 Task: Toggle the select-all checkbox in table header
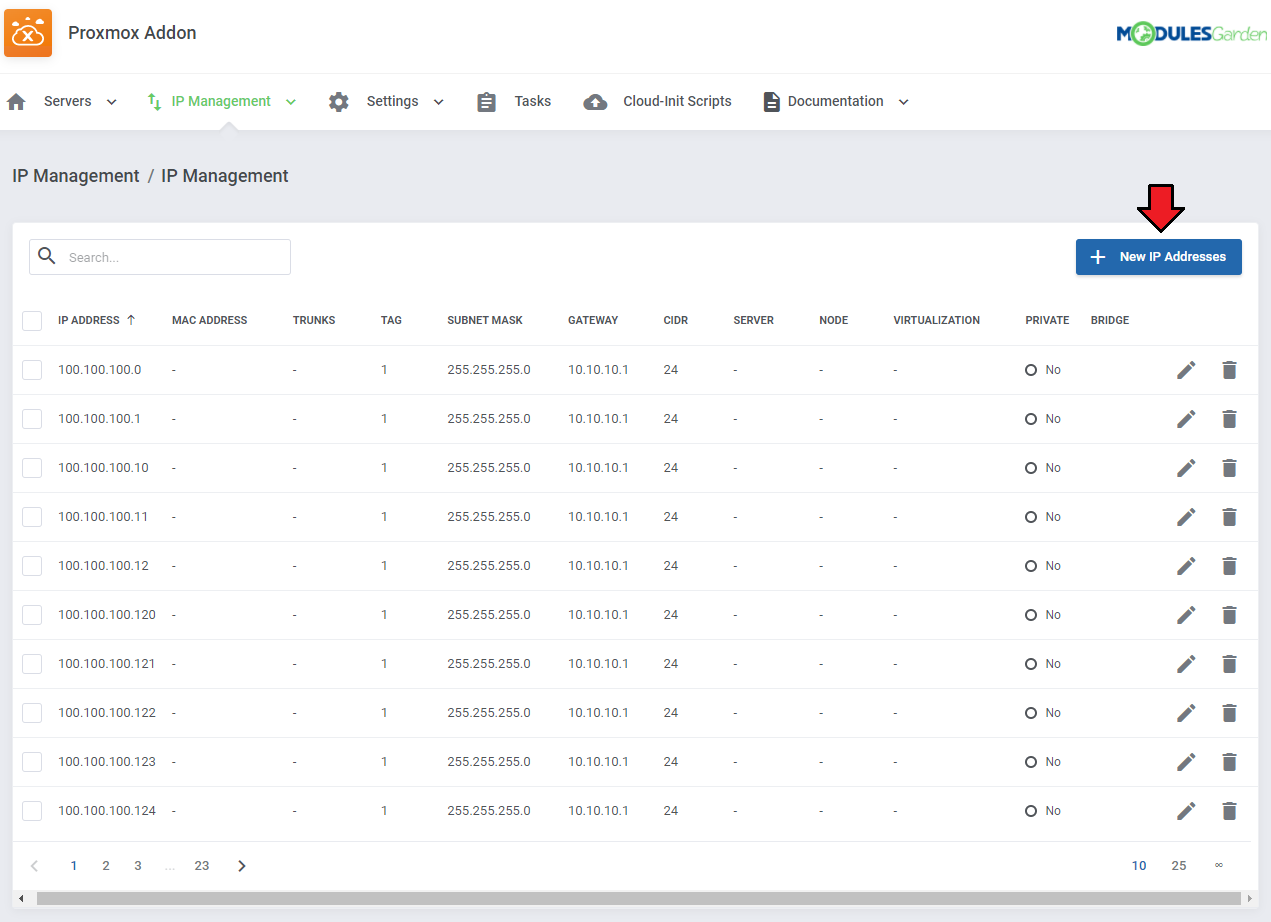[x=32, y=321]
